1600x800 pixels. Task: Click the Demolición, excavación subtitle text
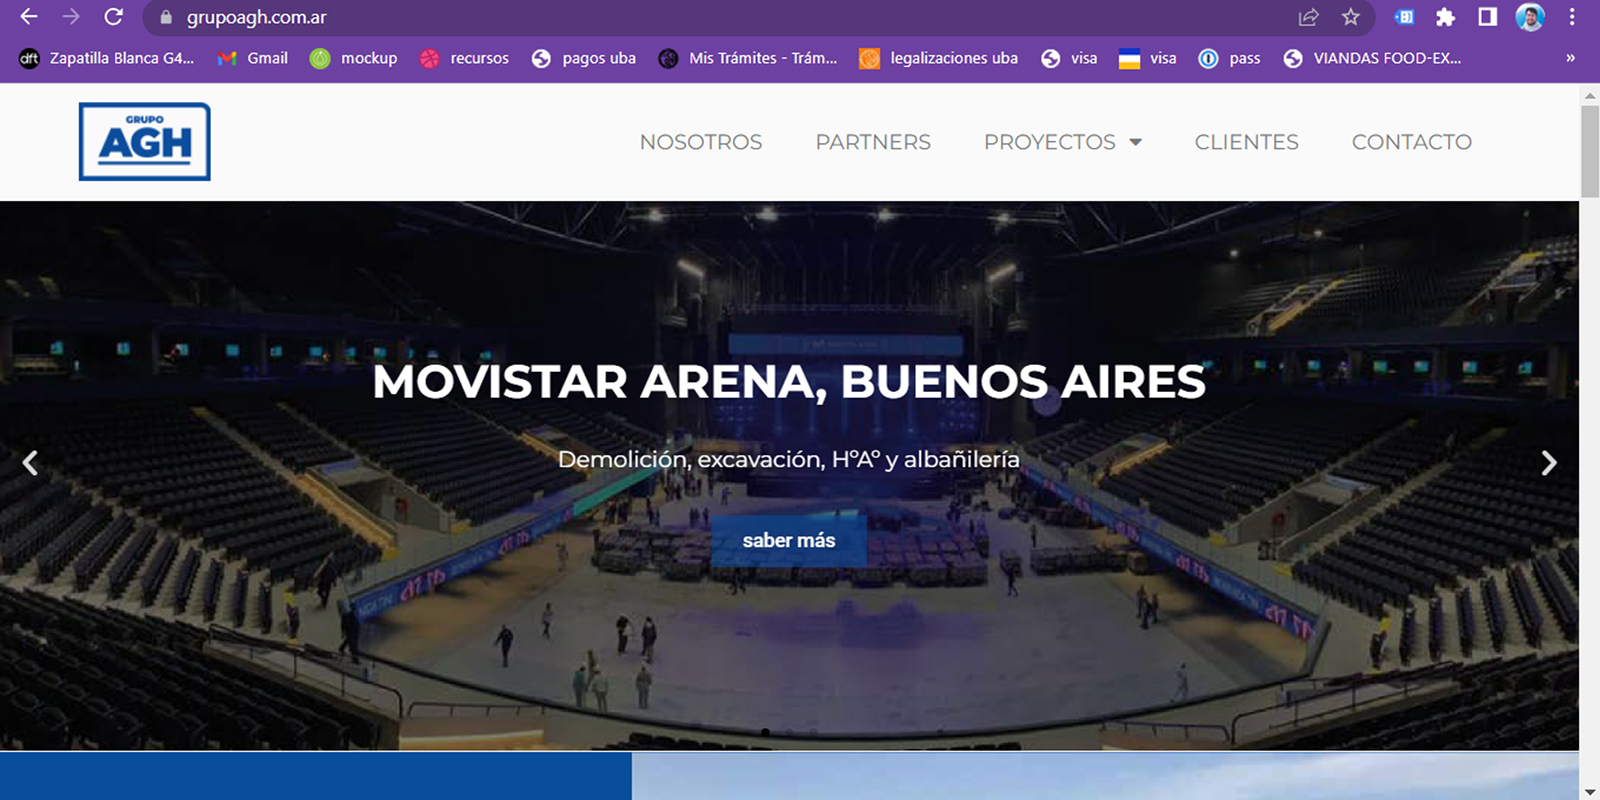789,459
